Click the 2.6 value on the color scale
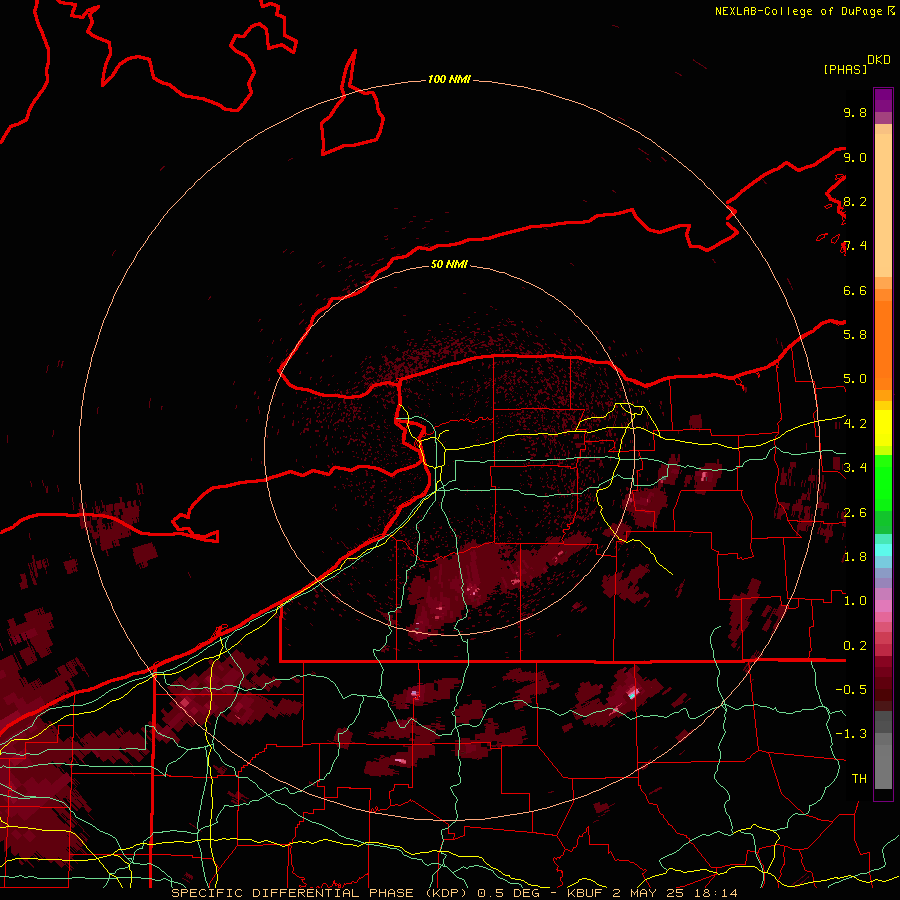 click(x=855, y=513)
